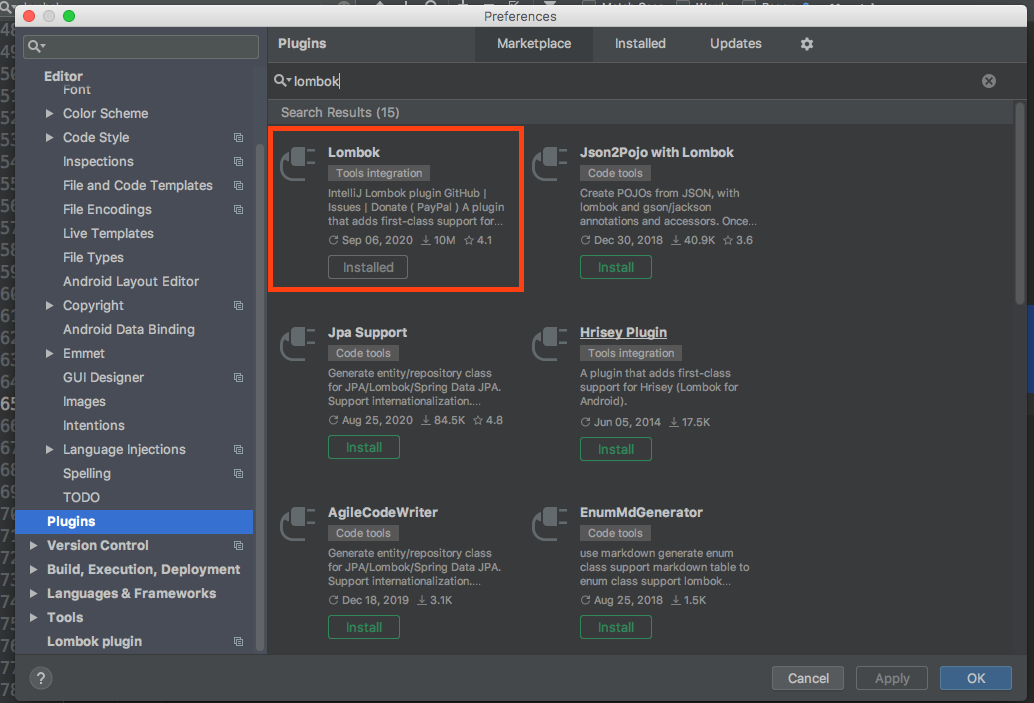Select the Code tools tag on AgileCodeWriter
Screen dimensions: 1034x703
(363, 532)
